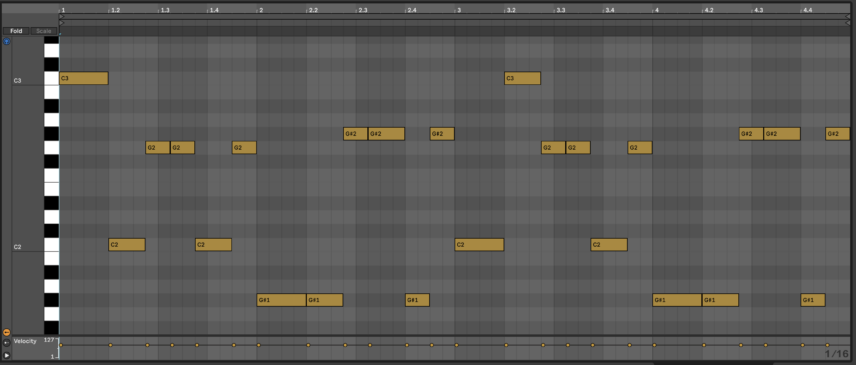This screenshot has width=856, height=365.
Task: Click the Velocity lane label
Action: [25, 342]
